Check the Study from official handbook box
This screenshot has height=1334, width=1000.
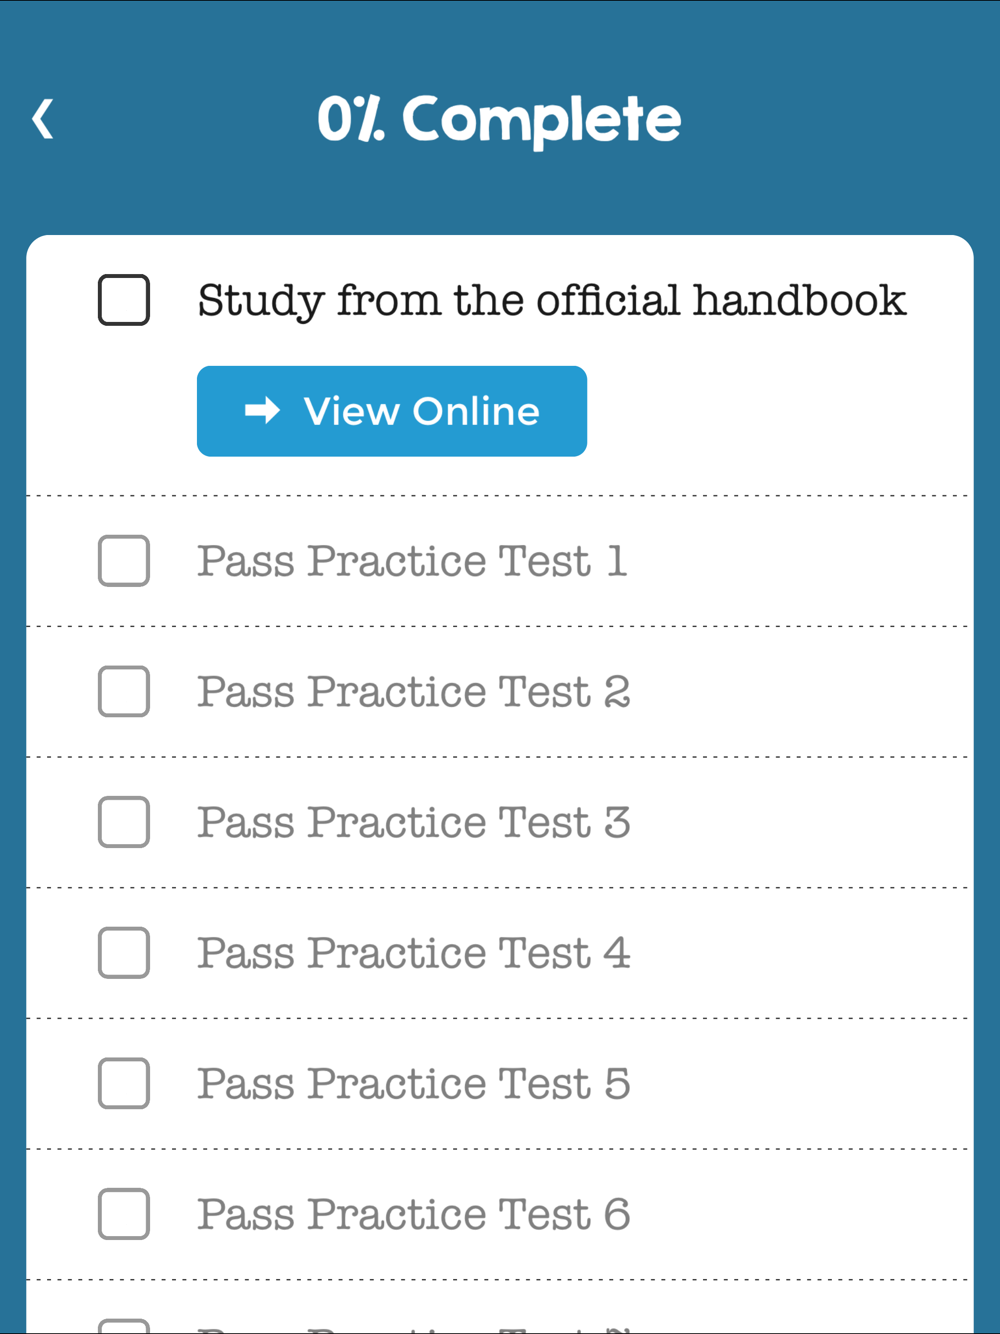[124, 300]
